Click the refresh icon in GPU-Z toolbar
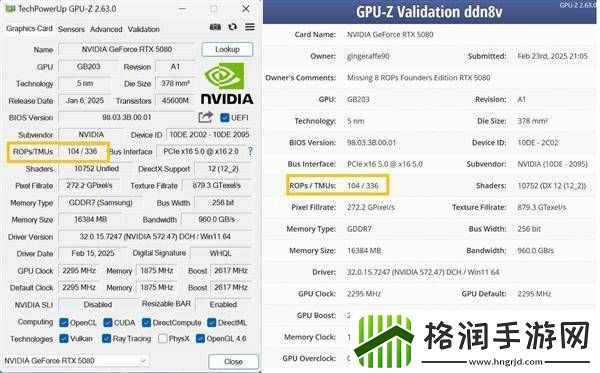This screenshot has height=373, width=600. (x=232, y=27)
